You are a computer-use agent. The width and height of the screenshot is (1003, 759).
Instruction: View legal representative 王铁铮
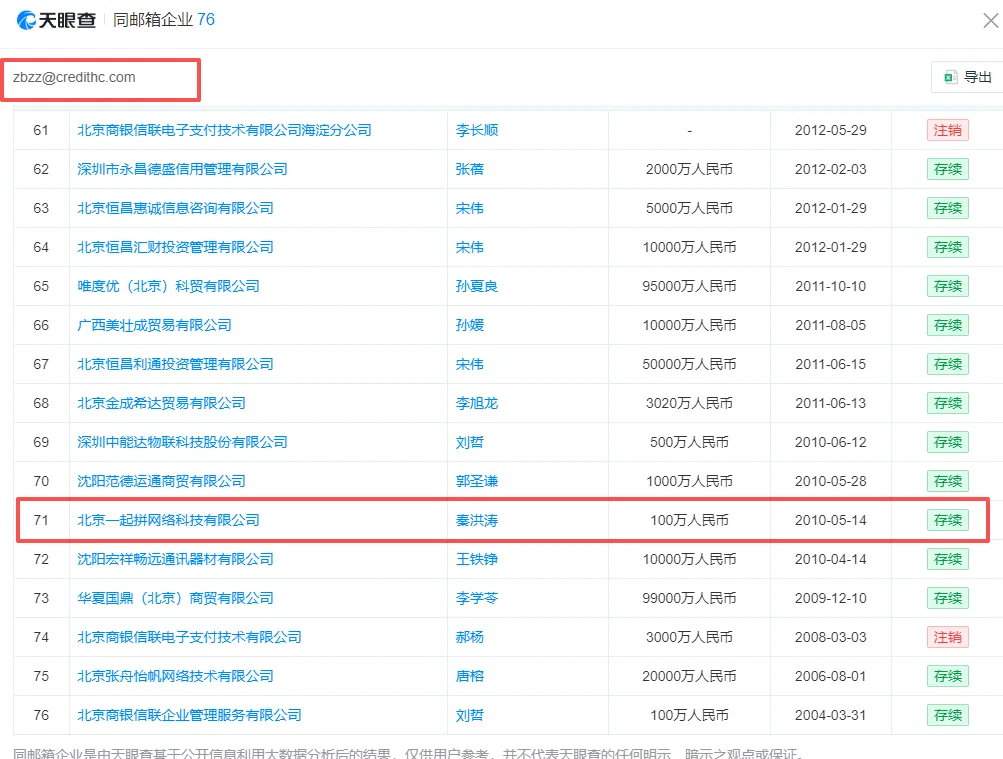click(x=477, y=559)
